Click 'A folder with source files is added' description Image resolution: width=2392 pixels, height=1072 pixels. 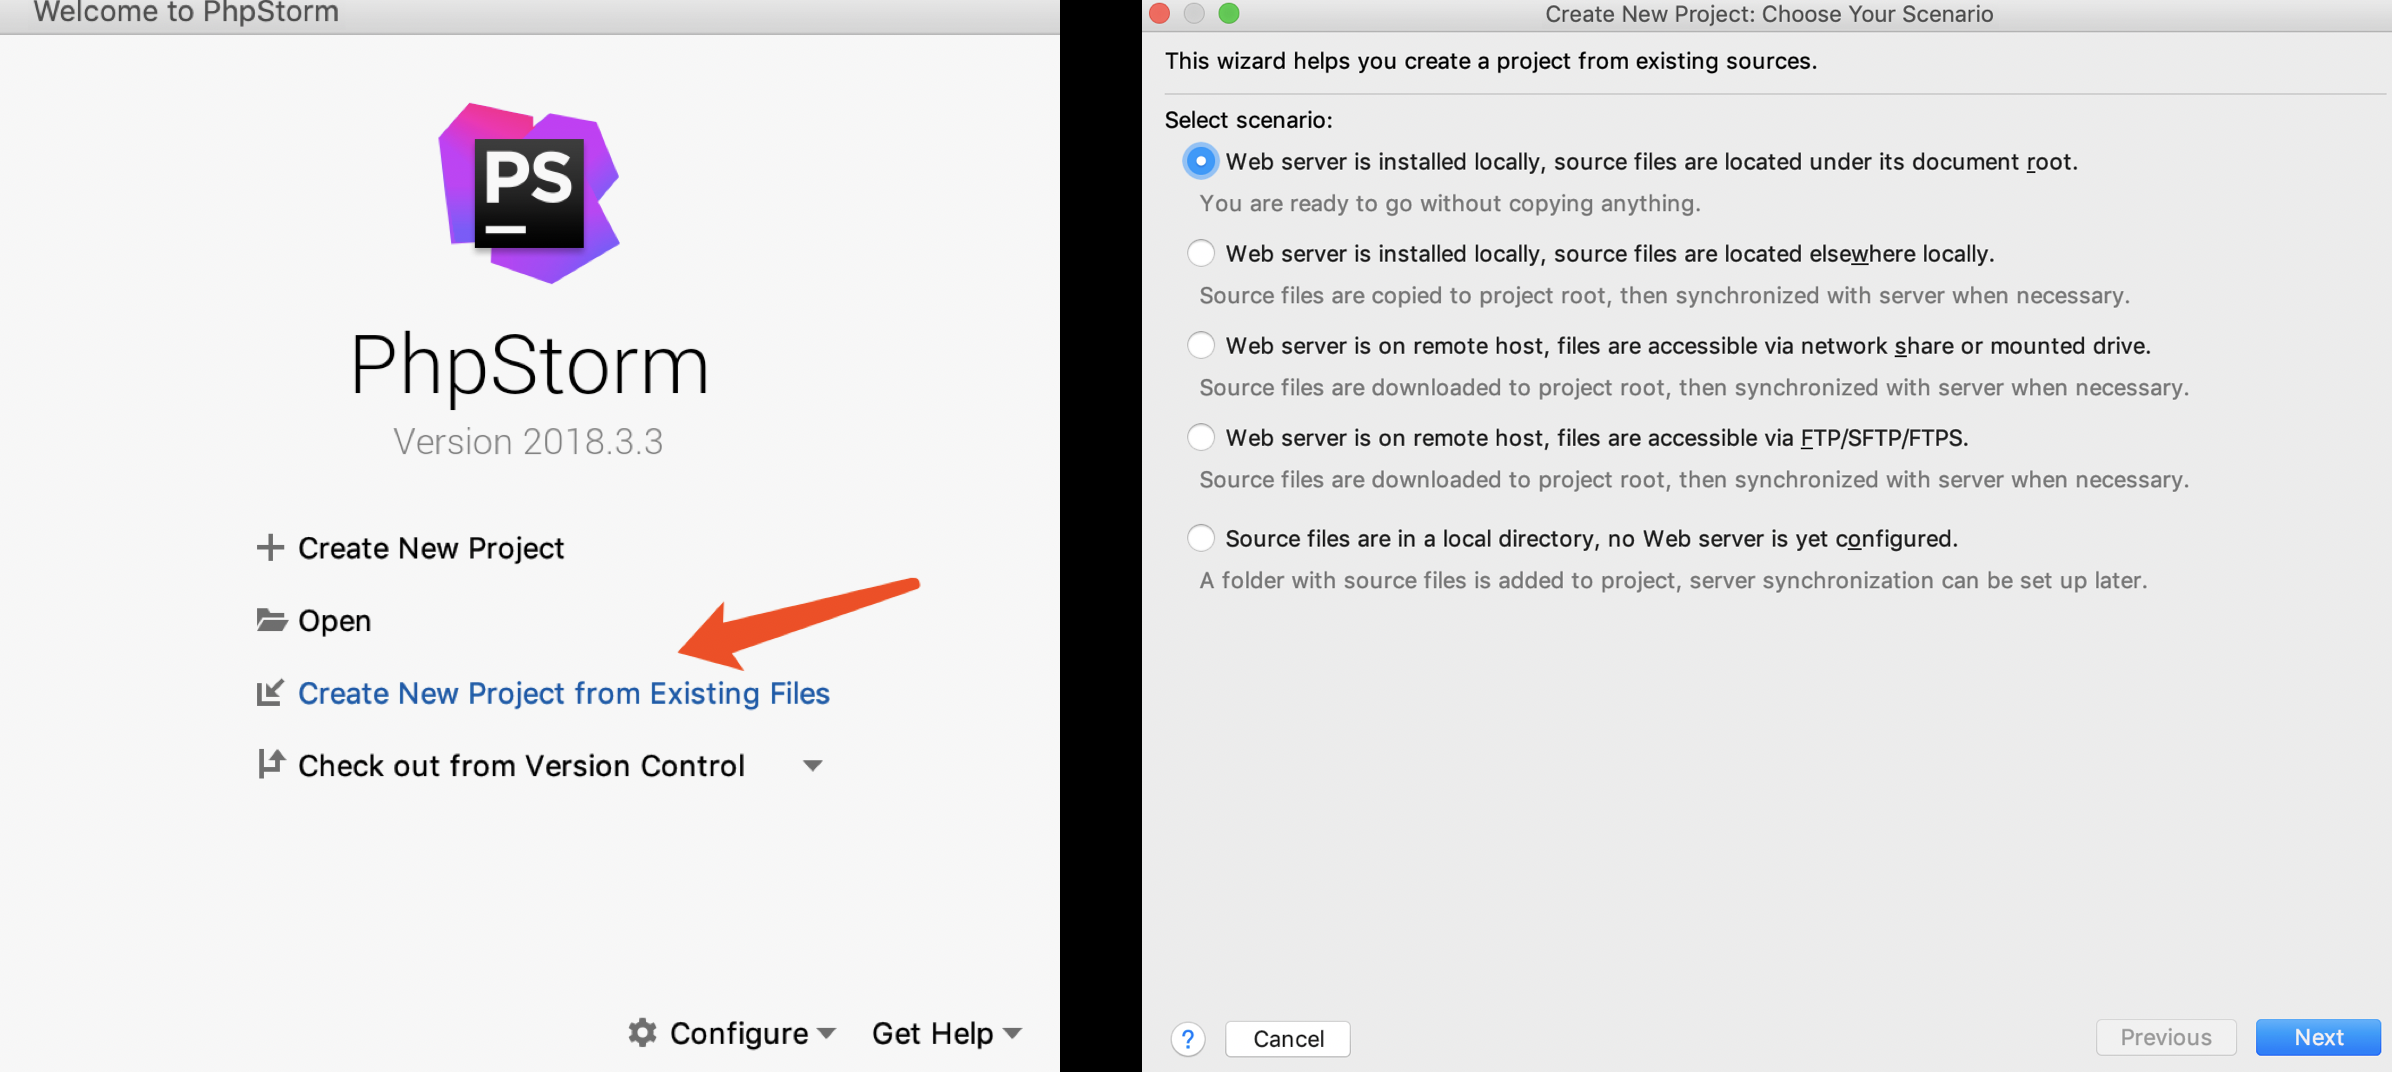[1673, 580]
